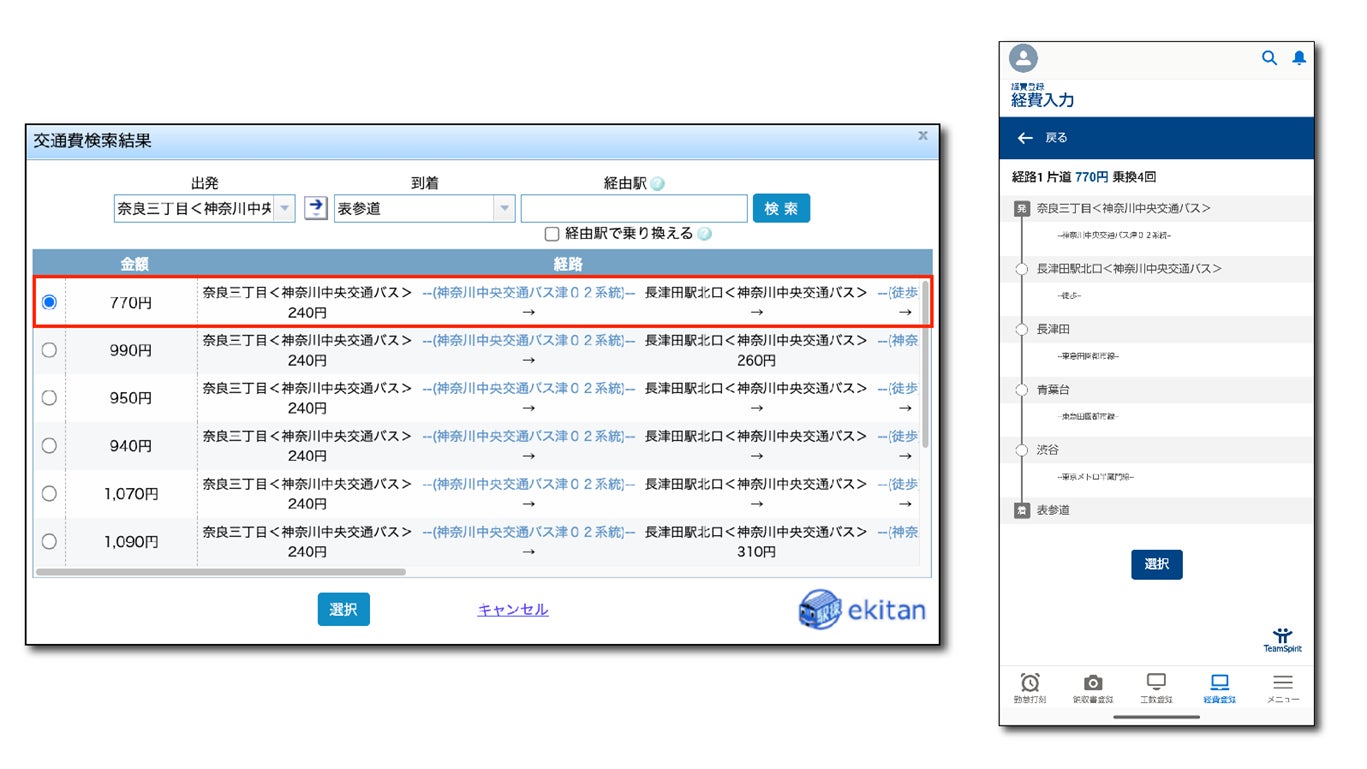Screen dimensions: 1367x769
Task: Click the 検索 button
Action: tap(781, 208)
